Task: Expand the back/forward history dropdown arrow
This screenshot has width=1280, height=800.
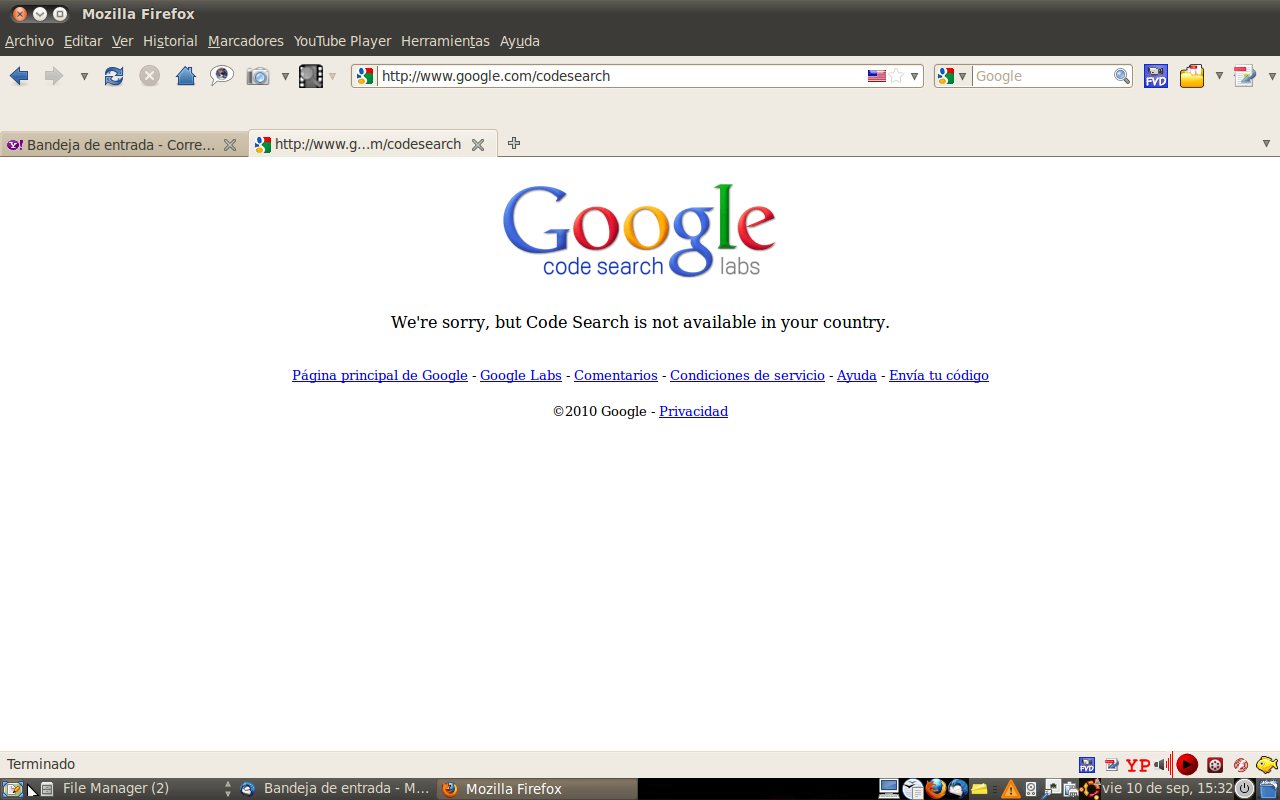Action: (x=84, y=76)
